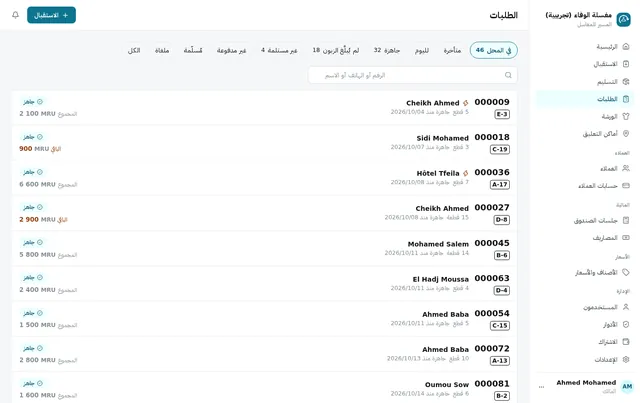Select the في المحل 46 filter tab
The image size is (640, 403).
click(493, 50)
